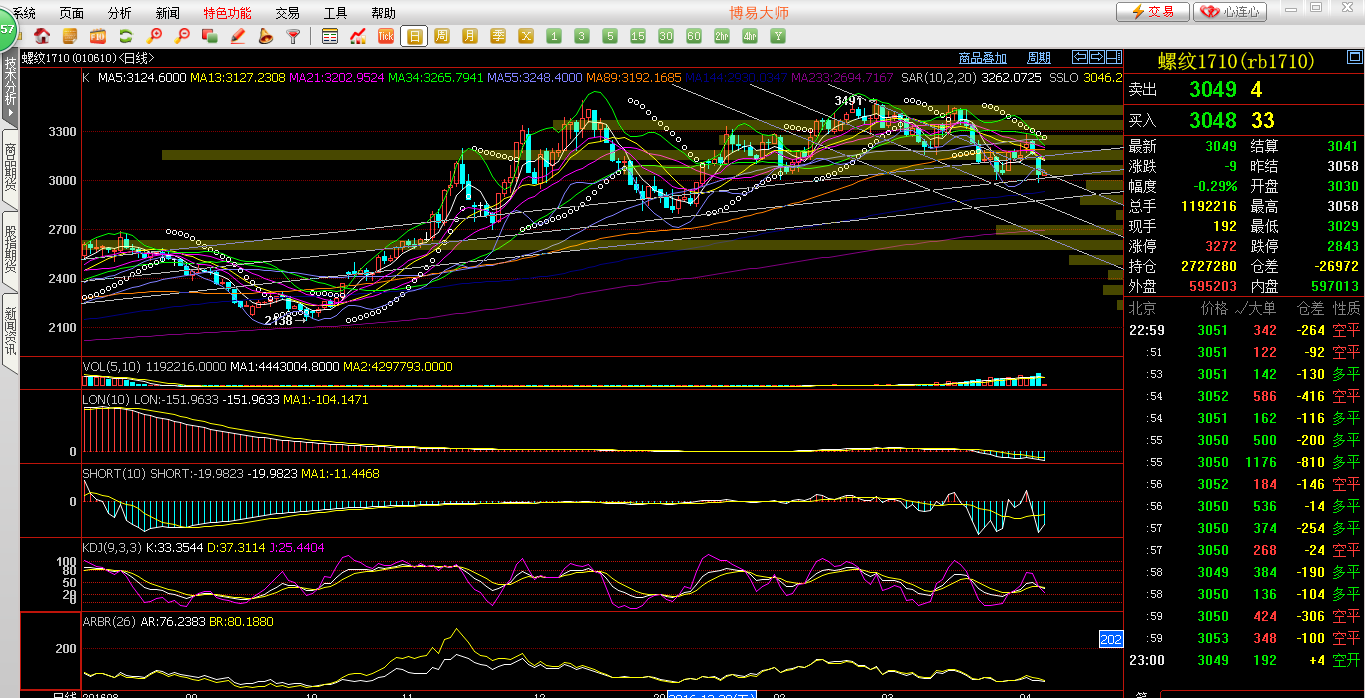The width and height of the screenshot is (1365, 698).
Task: Click the zoom out magnifier icon
Action: tap(183, 36)
